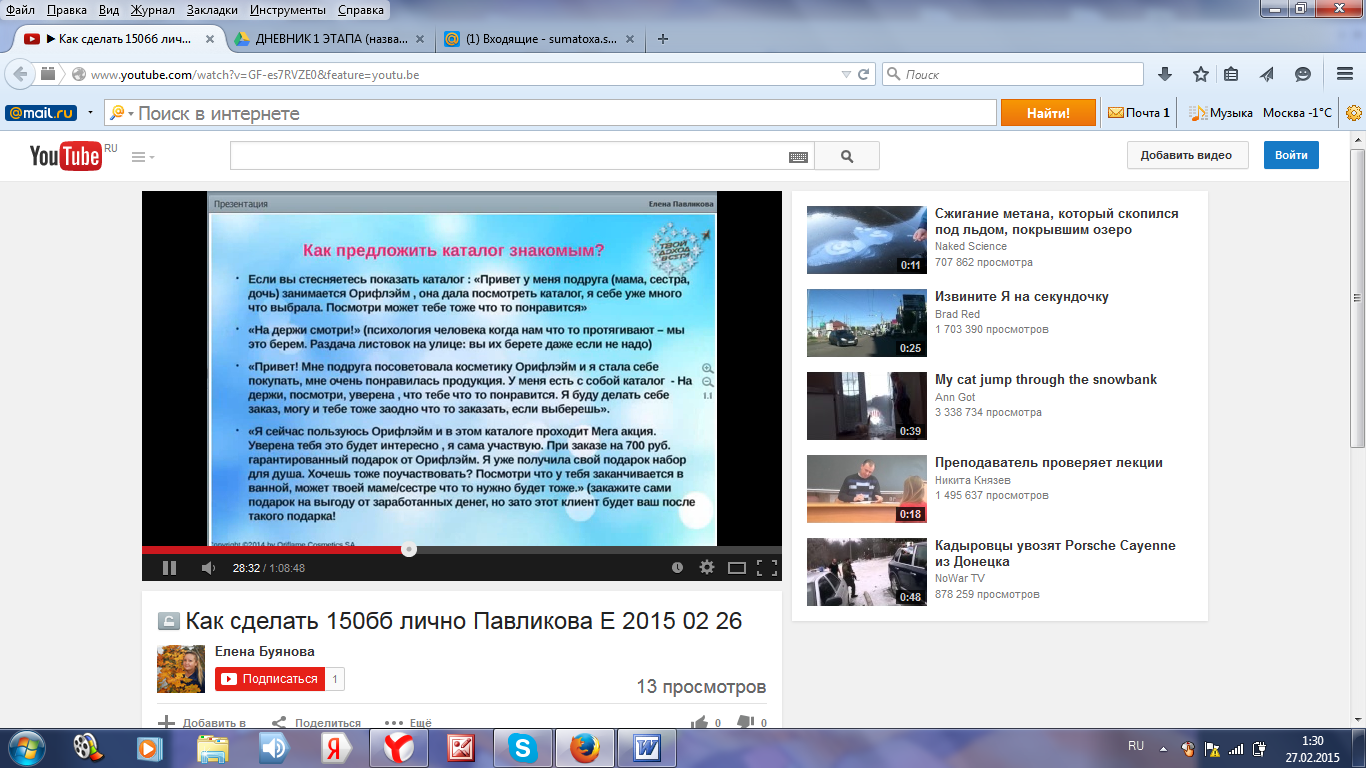The image size is (1366, 768).
Task: Click Firefox 'Поиск' search box
Action: click(x=1012, y=74)
